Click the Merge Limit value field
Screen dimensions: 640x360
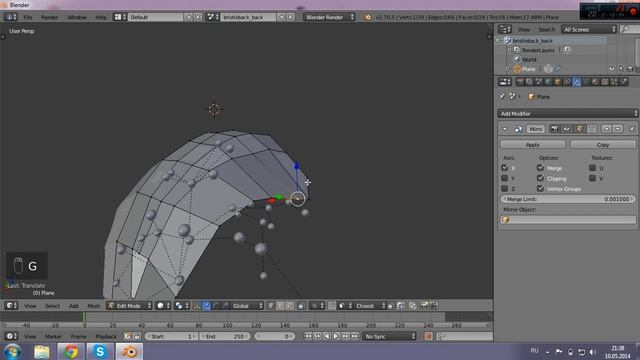pos(568,199)
